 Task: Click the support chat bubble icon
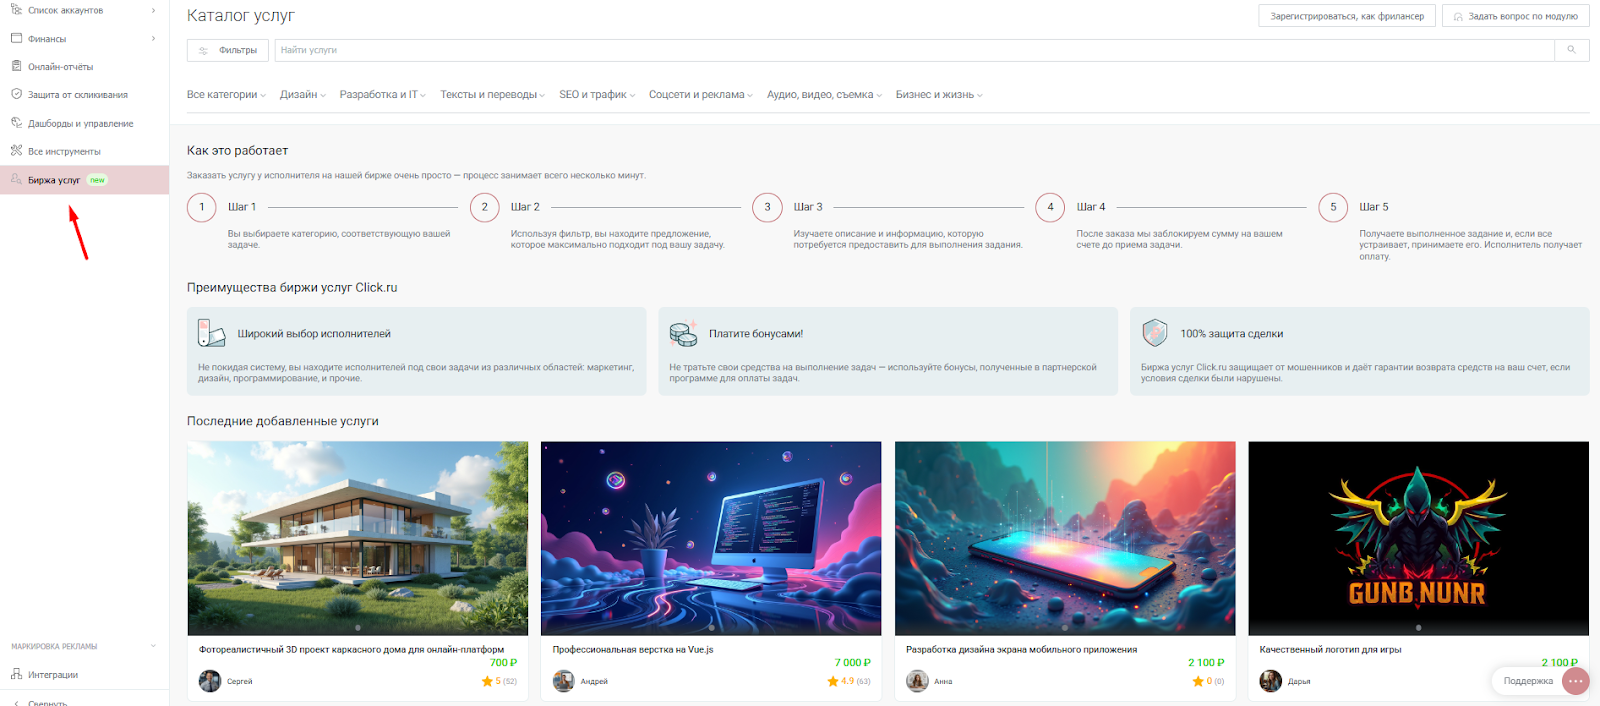[1576, 681]
